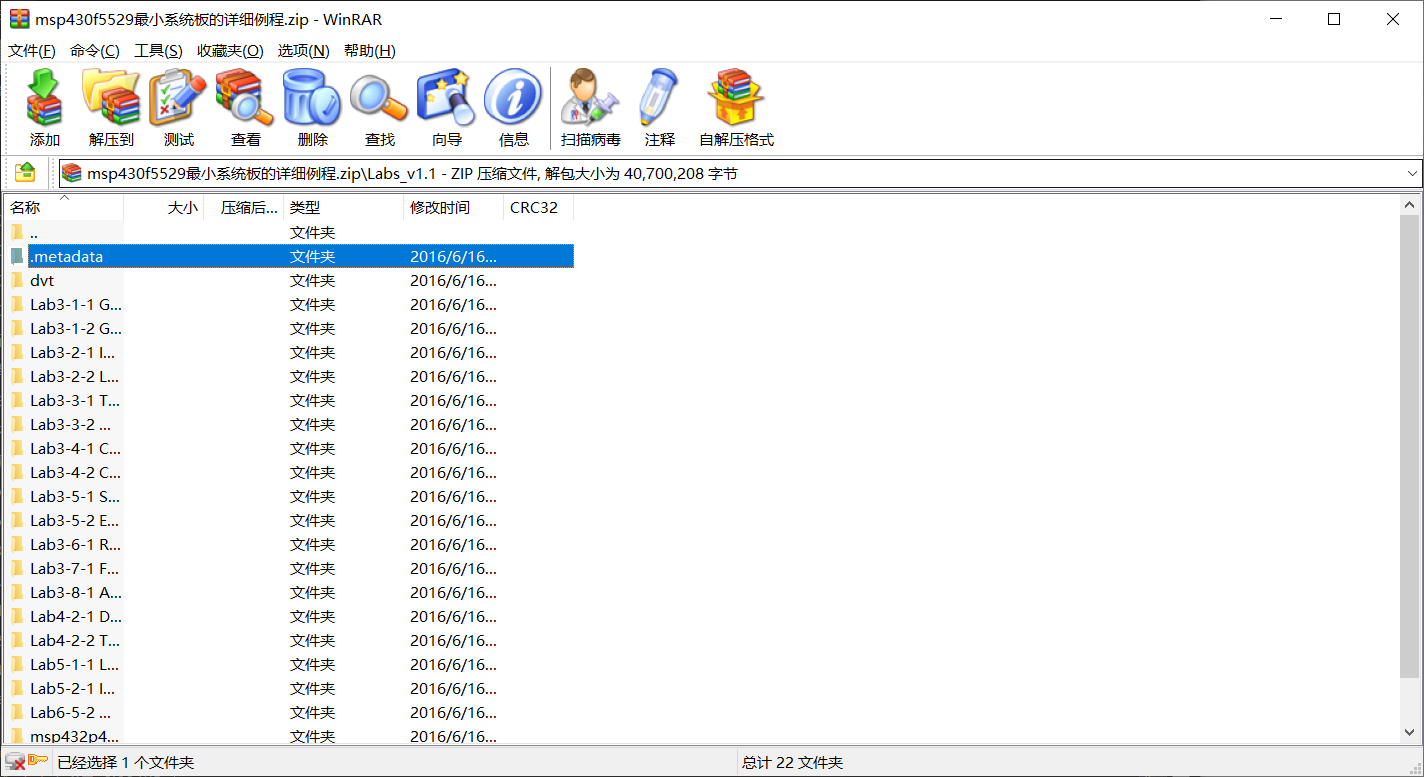Screen dimensions: 1424x777
Task: Expand the archive path dropdown arrow
Action: tap(1412, 173)
